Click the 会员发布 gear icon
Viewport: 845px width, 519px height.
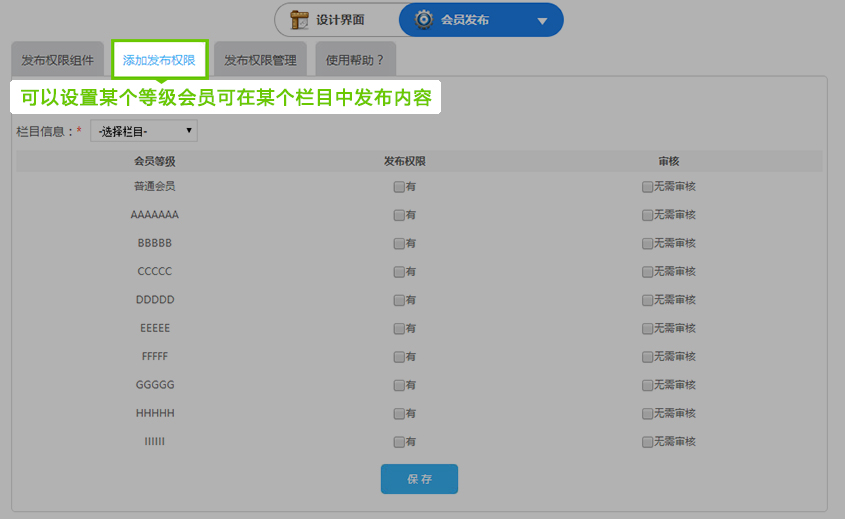[424, 20]
